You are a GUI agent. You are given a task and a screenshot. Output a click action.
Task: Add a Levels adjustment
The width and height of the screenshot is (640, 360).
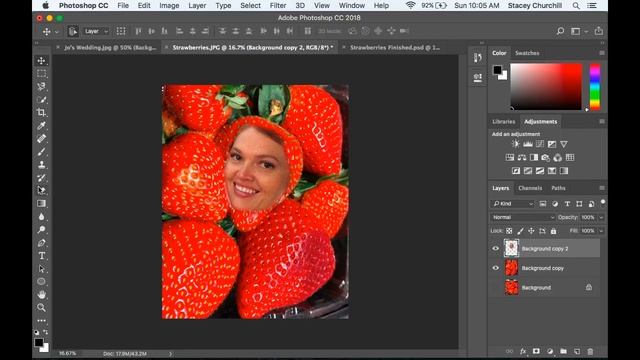click(528, 144)
